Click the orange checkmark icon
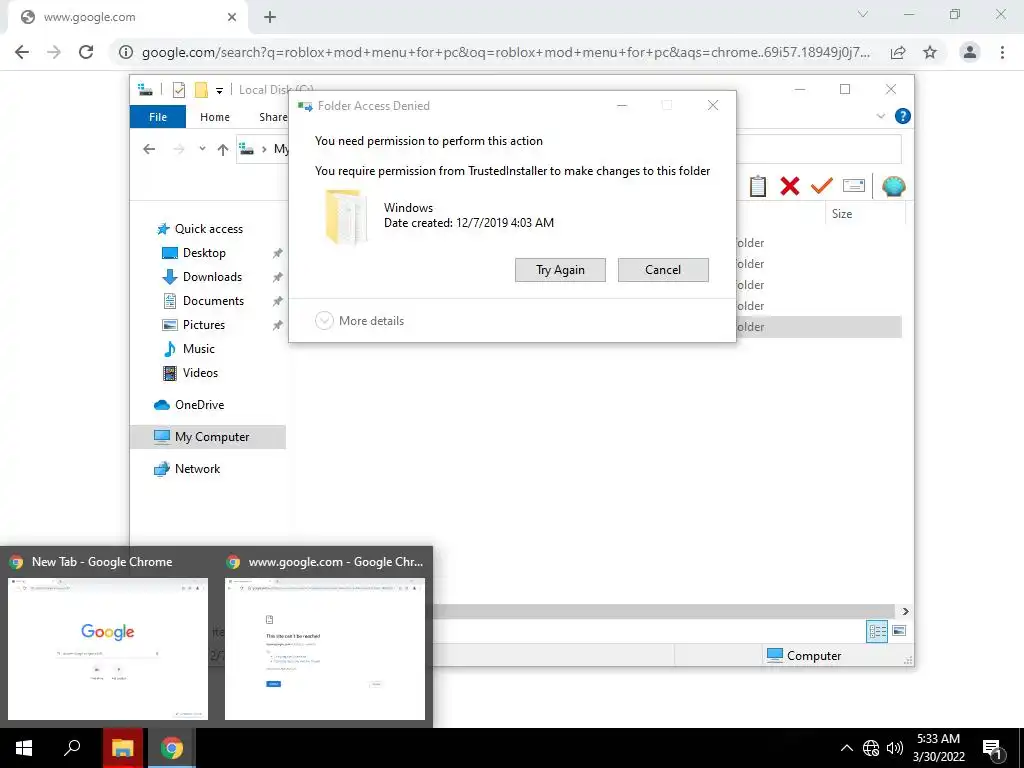The height and width of the screenshot is (768, 1024). pyautogui.click(x=822, y=185)
